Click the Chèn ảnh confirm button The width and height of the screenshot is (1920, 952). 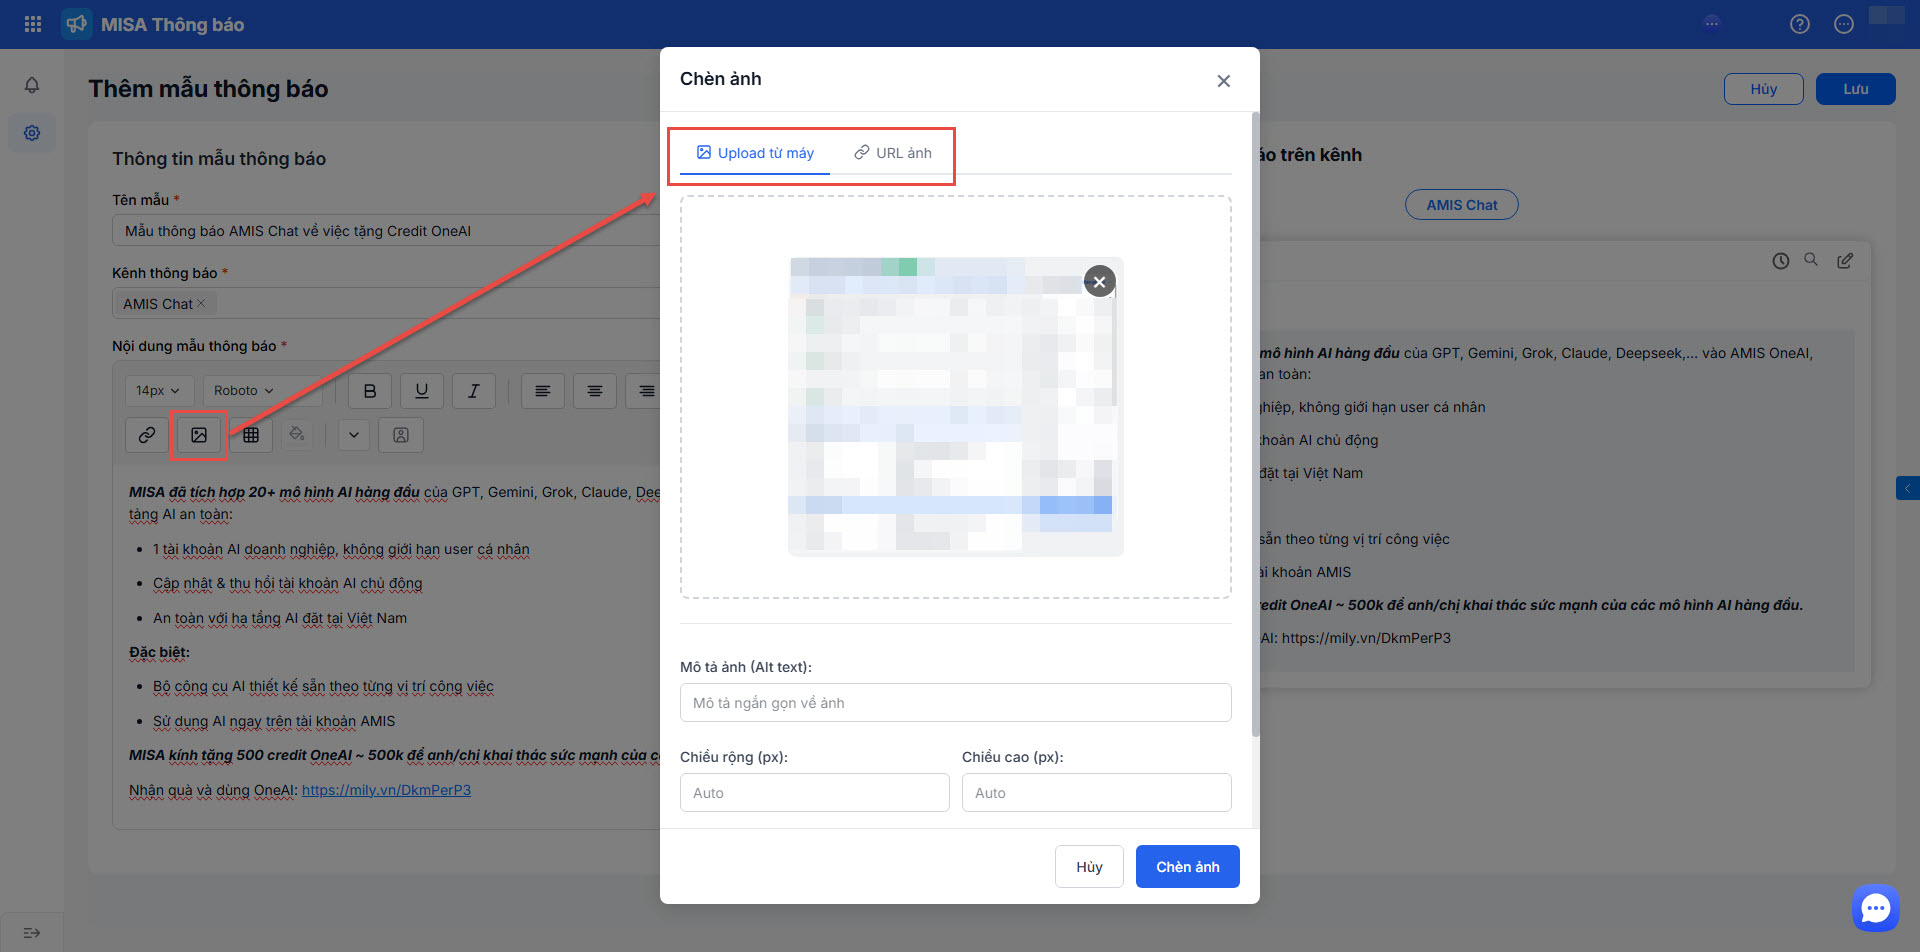click(x=1188, y=867)
